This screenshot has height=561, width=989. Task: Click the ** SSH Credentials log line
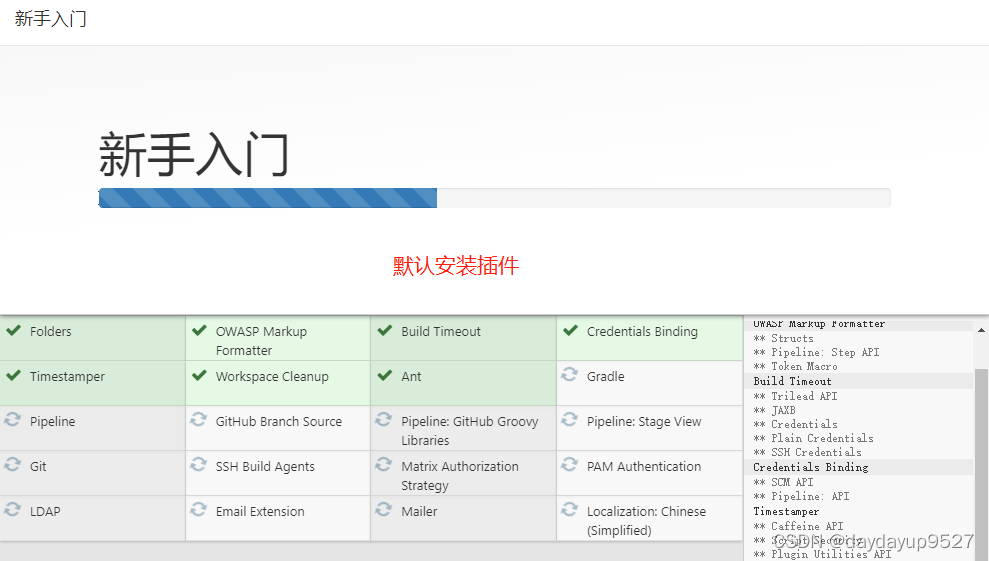click(807, 452)
